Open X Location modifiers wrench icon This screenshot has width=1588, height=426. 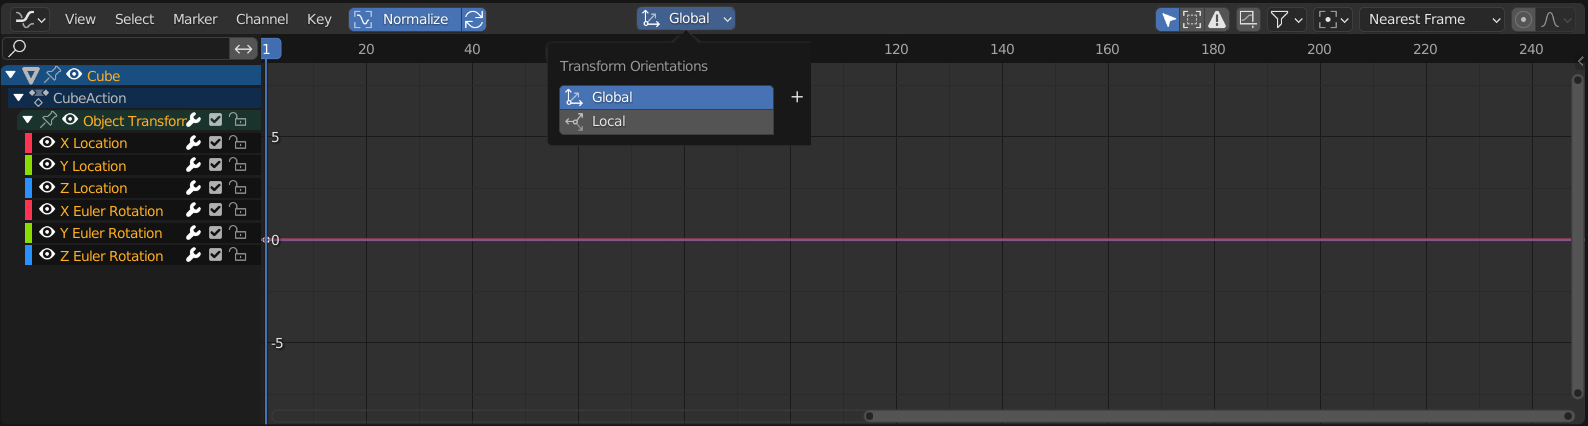[194, 143]
